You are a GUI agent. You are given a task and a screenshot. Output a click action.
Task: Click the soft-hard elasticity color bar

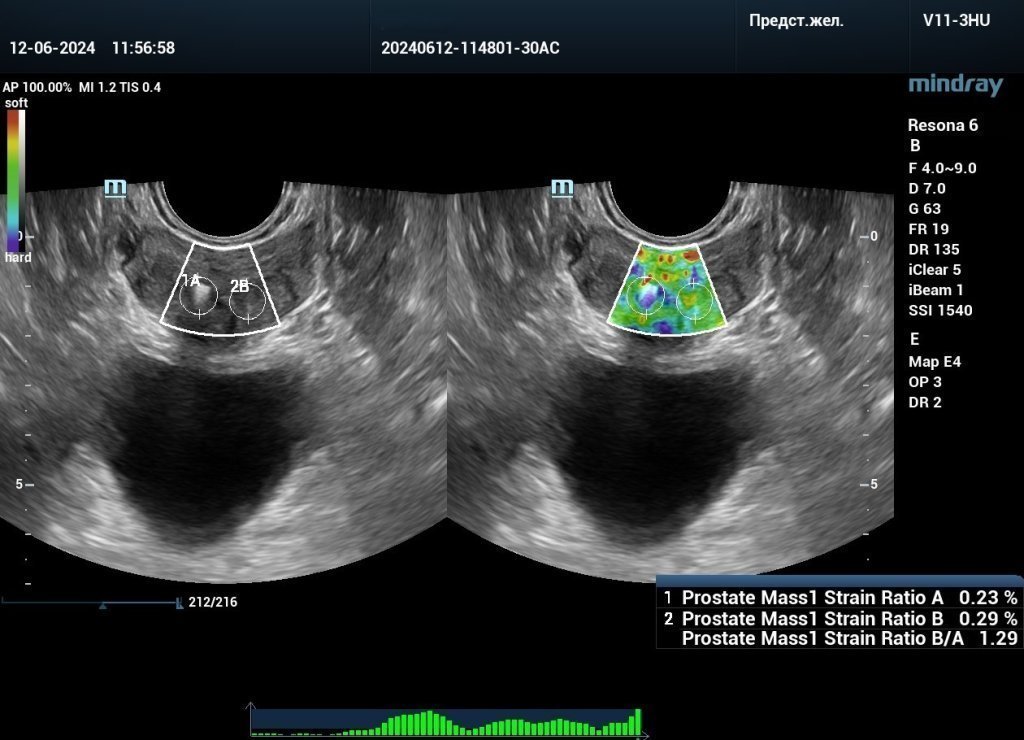point(14,180)
